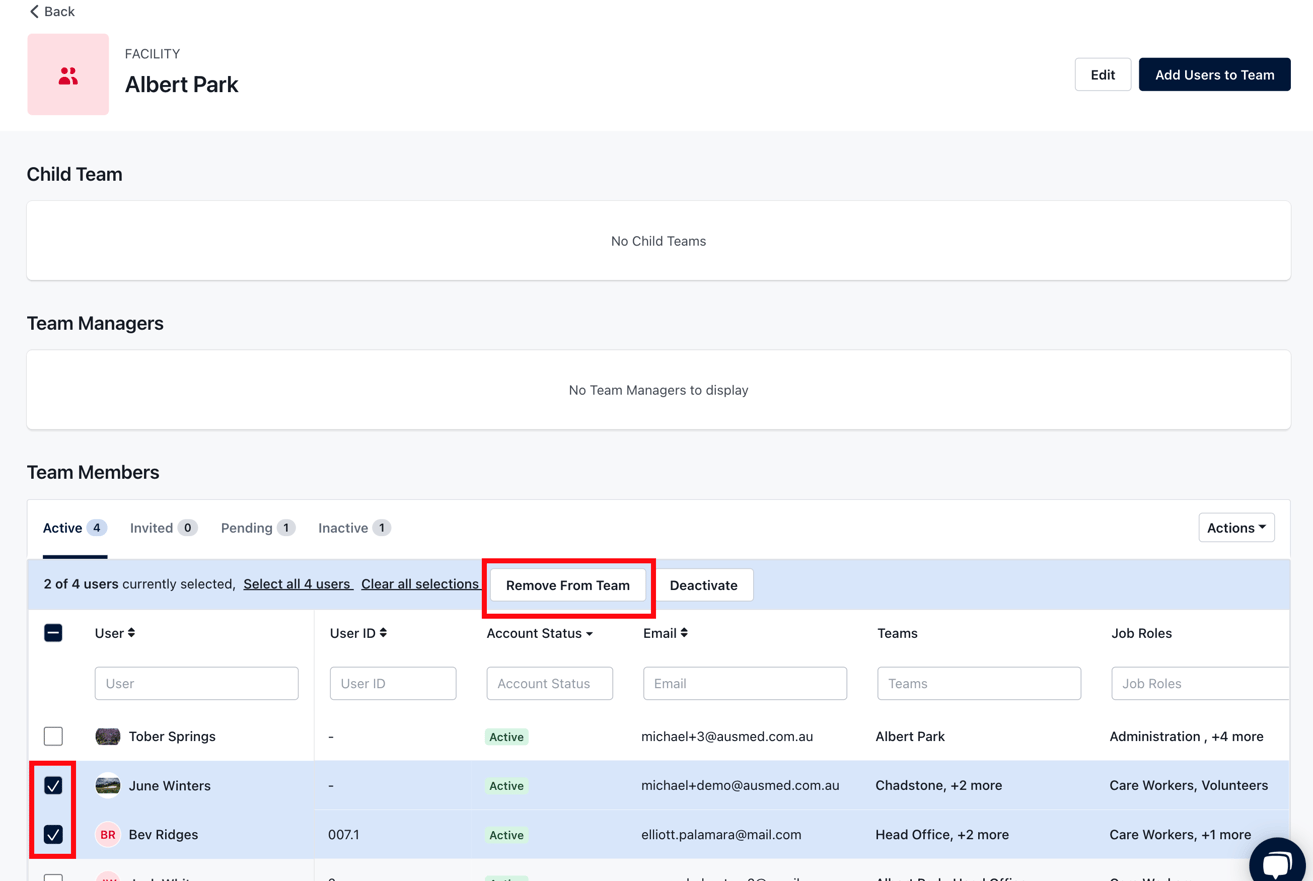Click Bev Ridges BR avatar
The image size is (1313, 881).
point(108,835)
